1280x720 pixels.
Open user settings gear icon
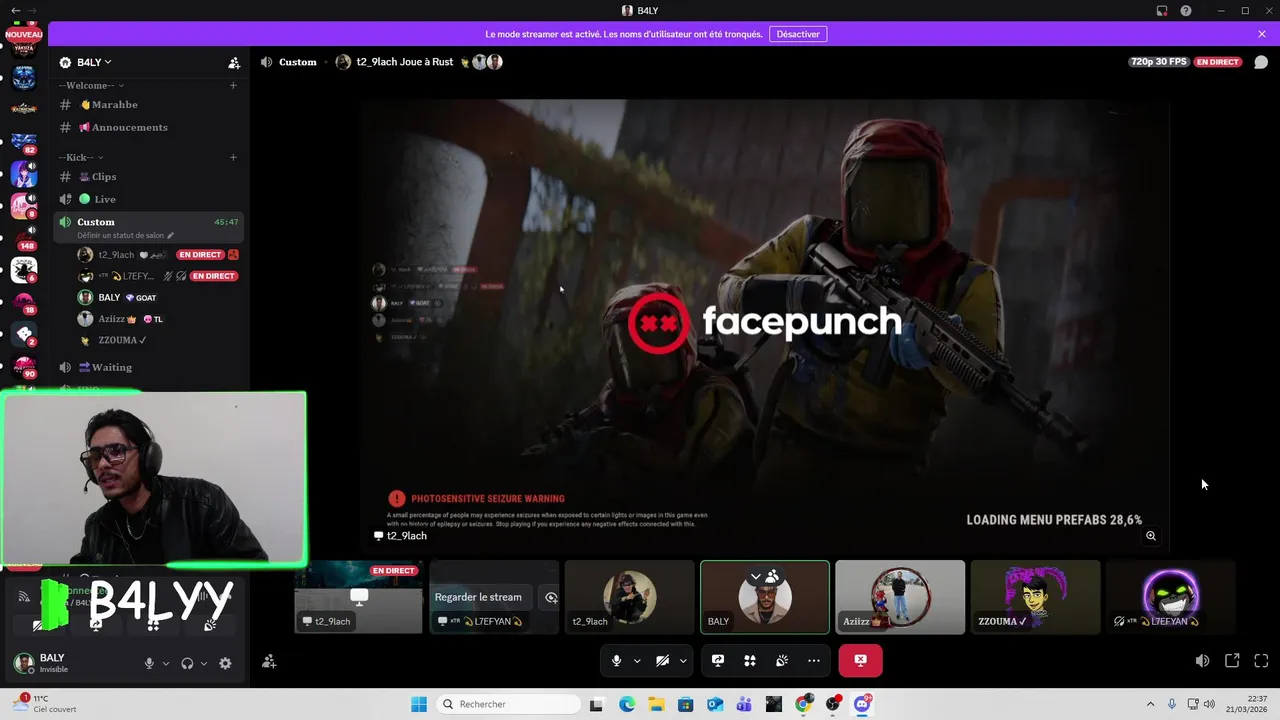click(x=225, y=663)
